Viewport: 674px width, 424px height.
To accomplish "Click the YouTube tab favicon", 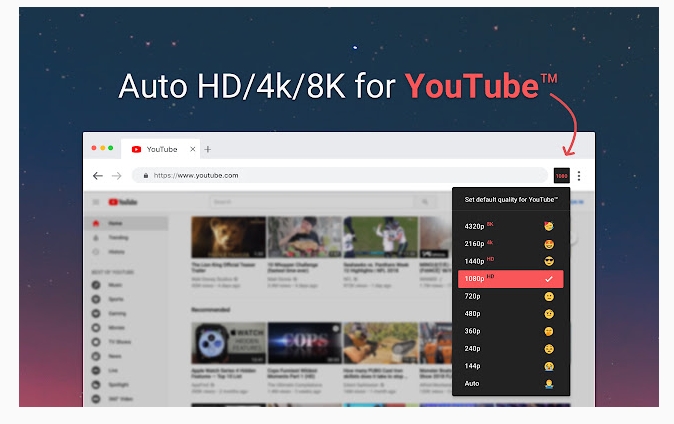I will tap(136, 149).
